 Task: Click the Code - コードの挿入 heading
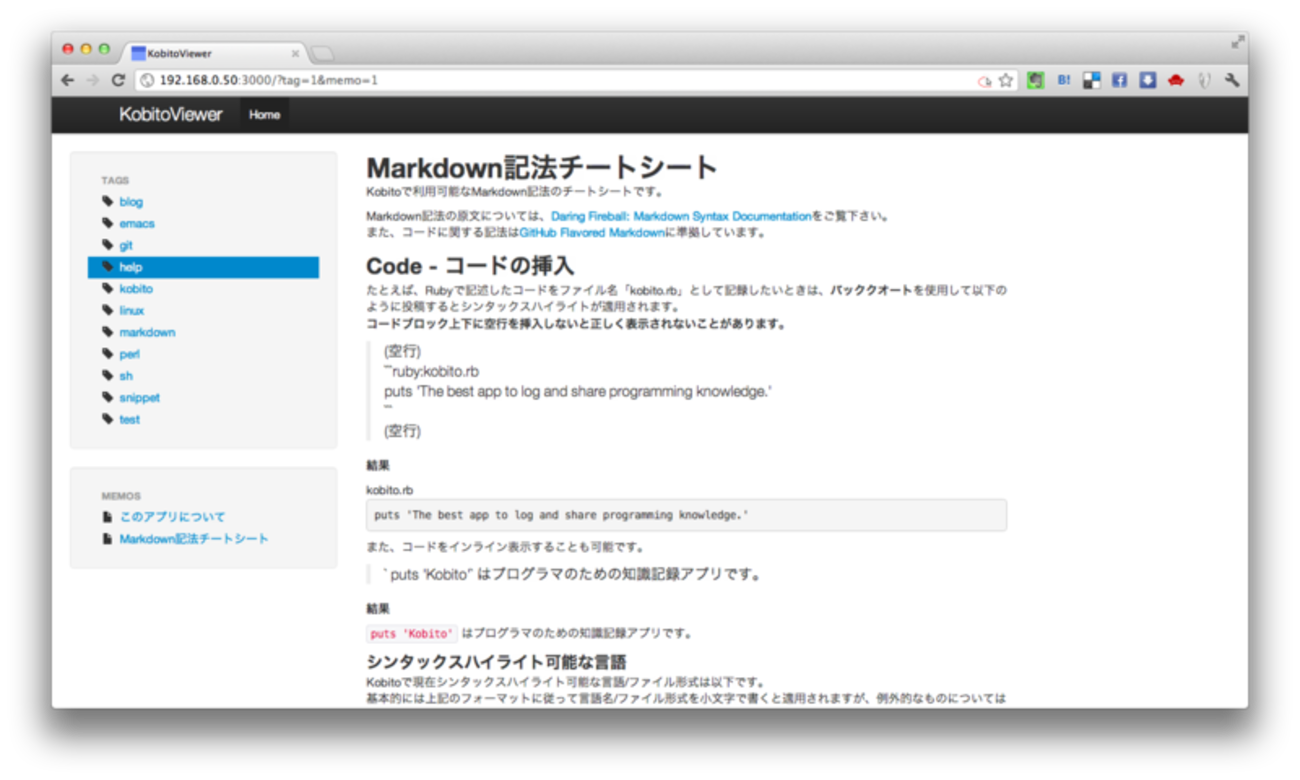pos(470,266)
